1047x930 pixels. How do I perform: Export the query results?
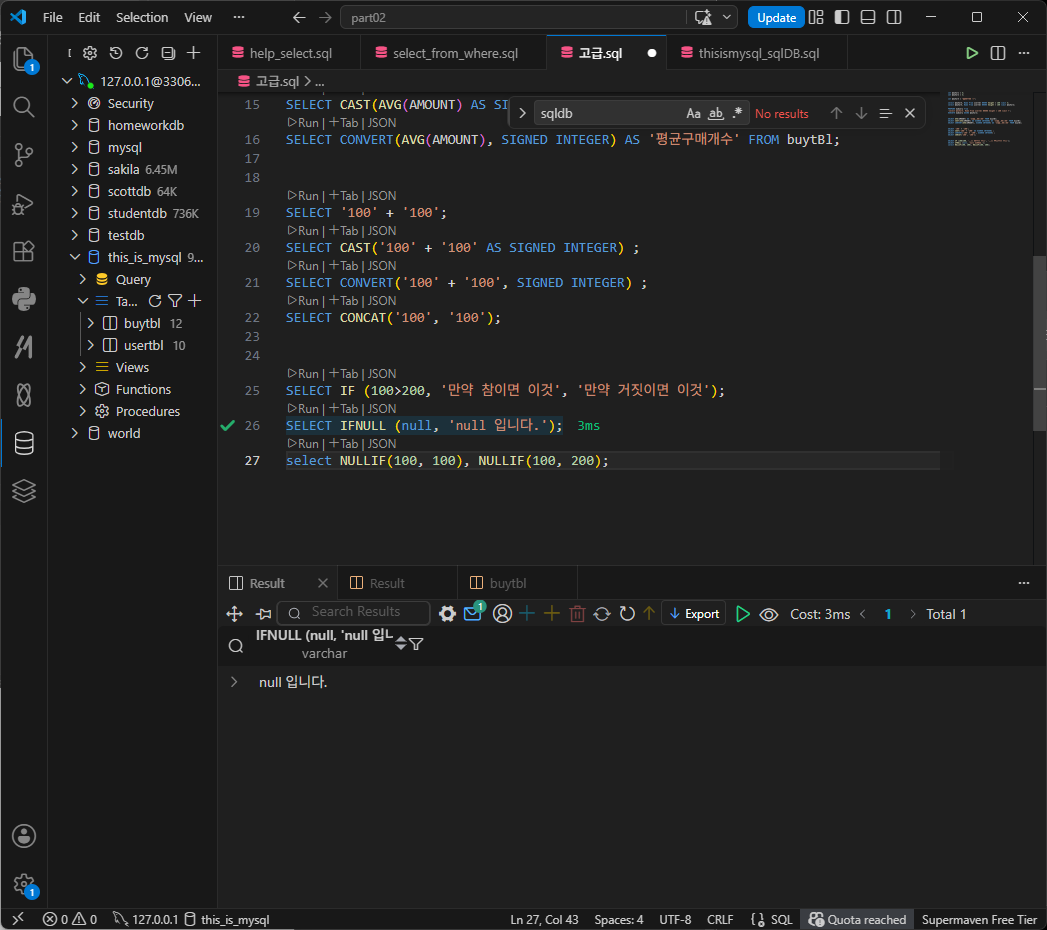point(694,614)
